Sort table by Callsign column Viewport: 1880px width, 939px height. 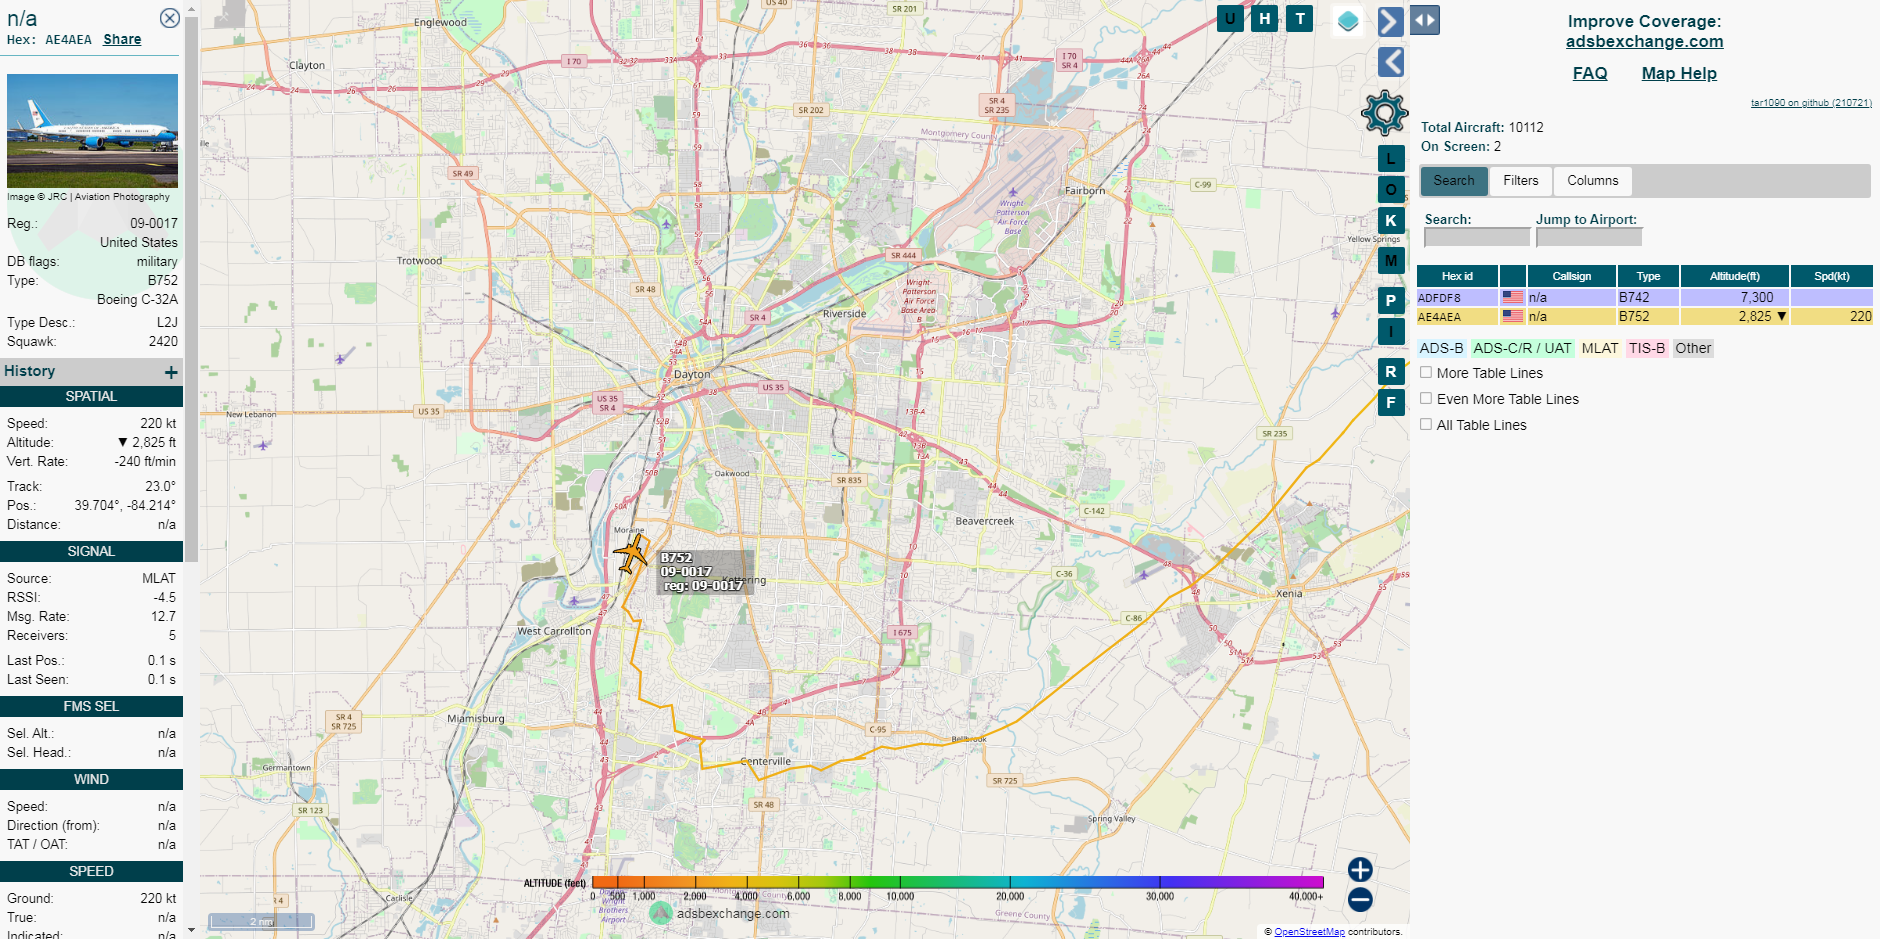coord(1572,276)
